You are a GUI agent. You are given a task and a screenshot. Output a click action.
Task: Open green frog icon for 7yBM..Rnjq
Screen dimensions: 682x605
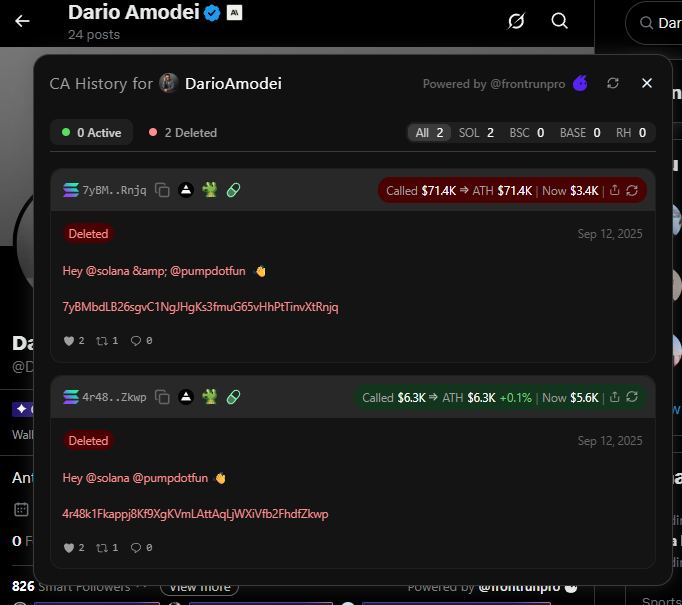[x=210, y=190]
